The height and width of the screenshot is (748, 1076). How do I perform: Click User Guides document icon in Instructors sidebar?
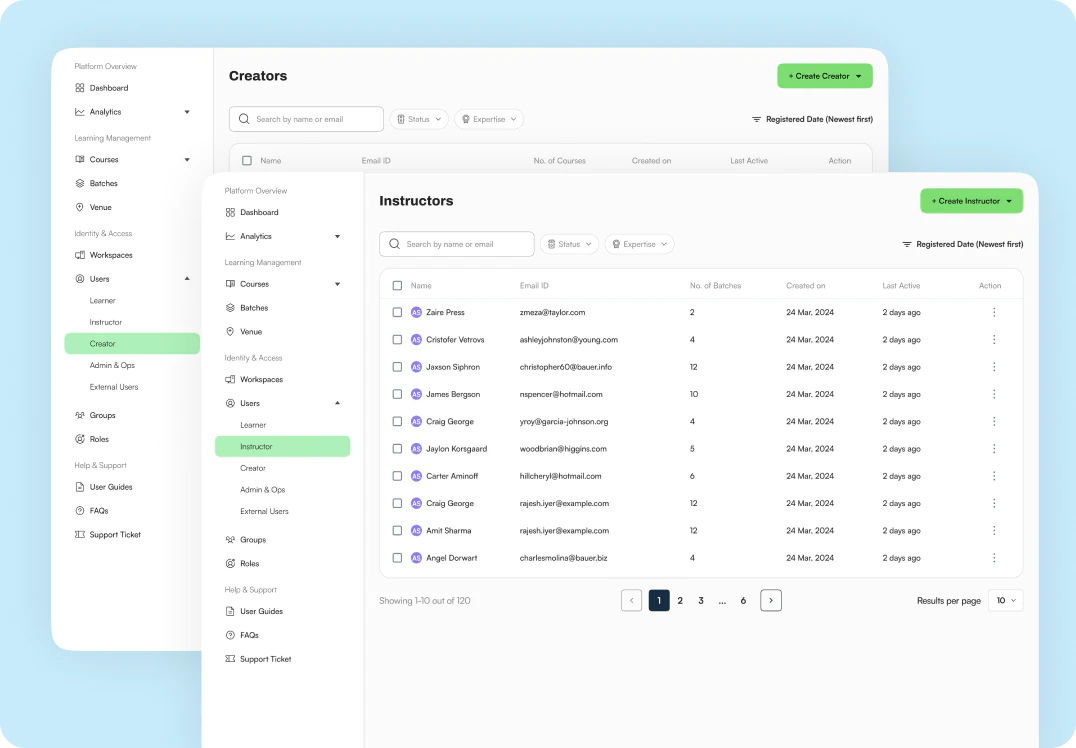click(231, 611)
